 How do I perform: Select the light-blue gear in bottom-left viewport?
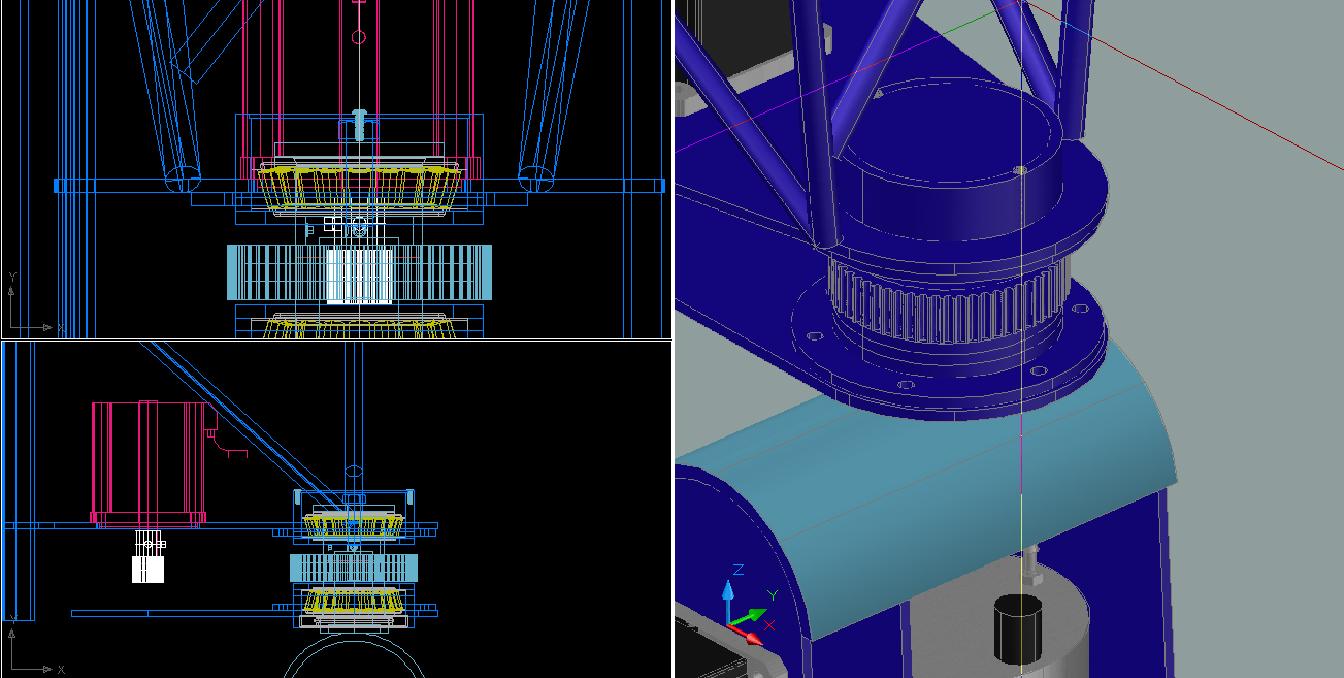[x=353, y=569]
